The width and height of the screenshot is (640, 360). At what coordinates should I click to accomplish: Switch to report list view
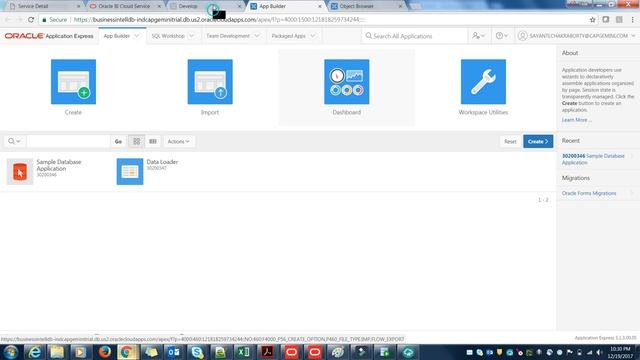click(x=153, y=141)
